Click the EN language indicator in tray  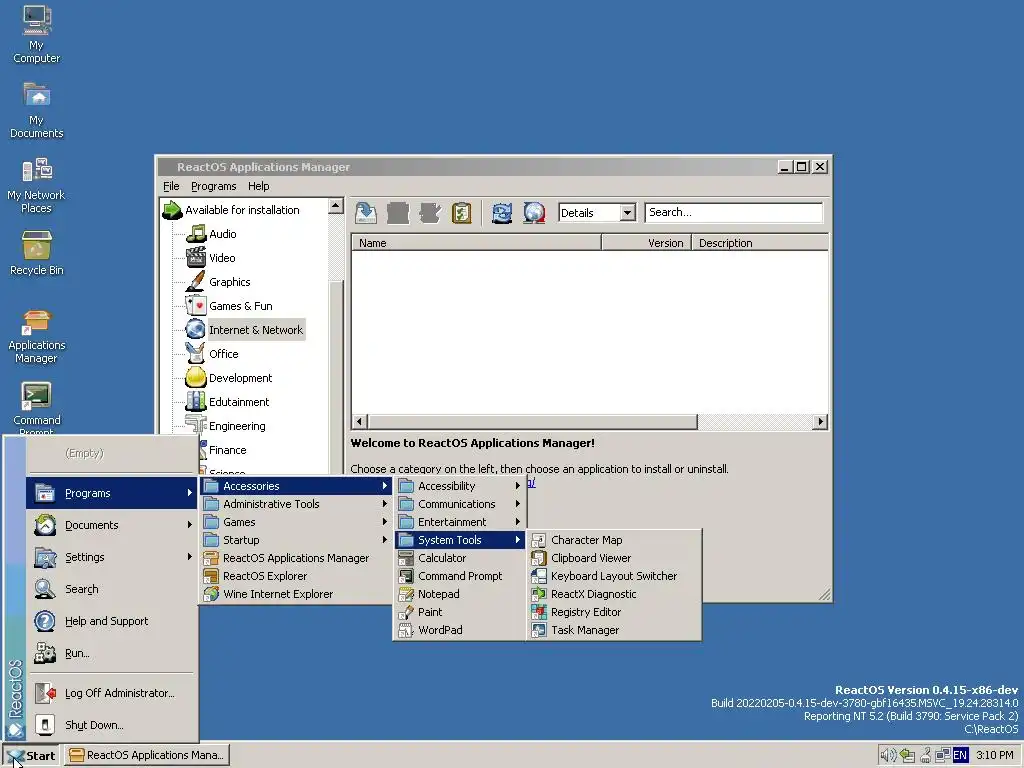(960, 755)
